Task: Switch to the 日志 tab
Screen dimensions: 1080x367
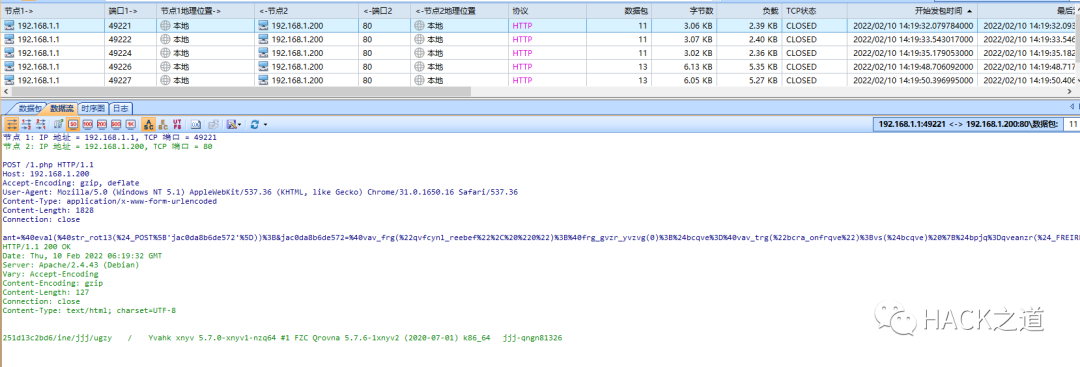Action: coord(121,108)
